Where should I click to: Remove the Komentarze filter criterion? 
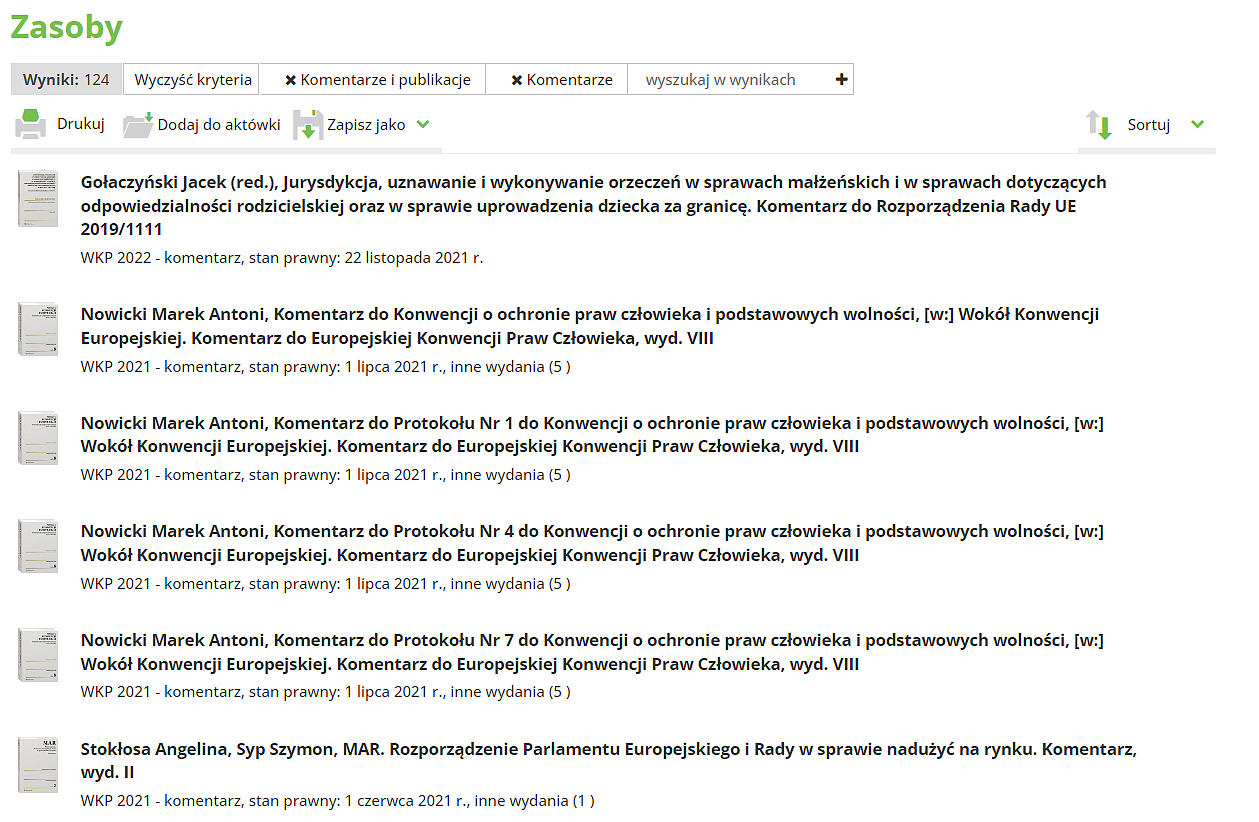click(516, 80)
